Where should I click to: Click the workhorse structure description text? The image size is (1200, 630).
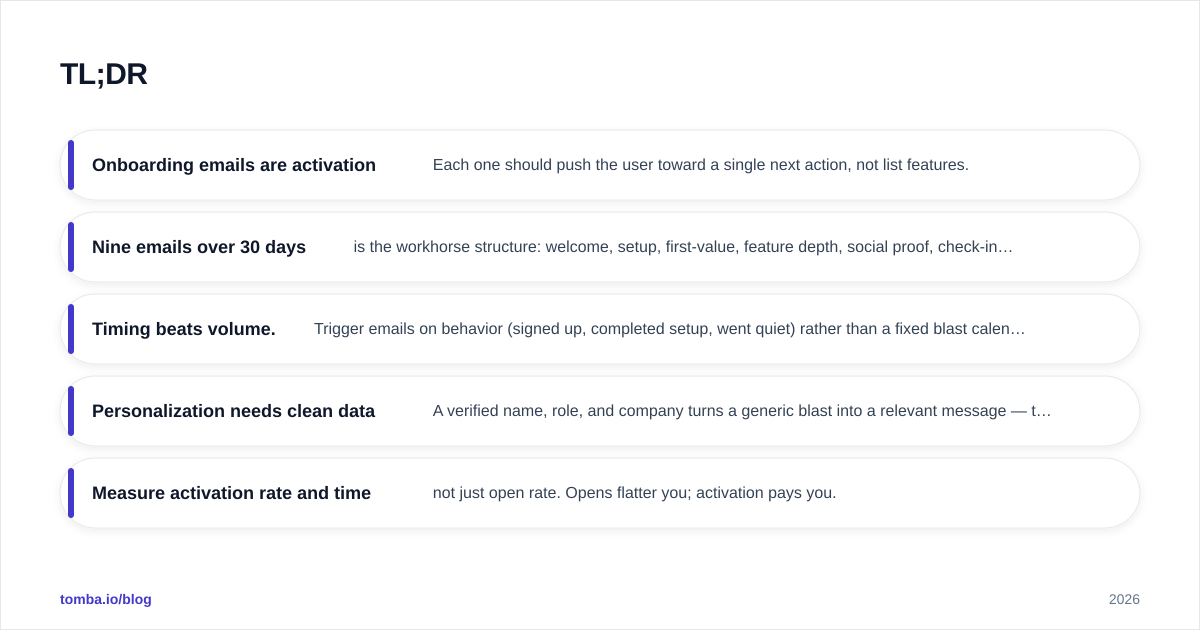[x=683, y=247]
